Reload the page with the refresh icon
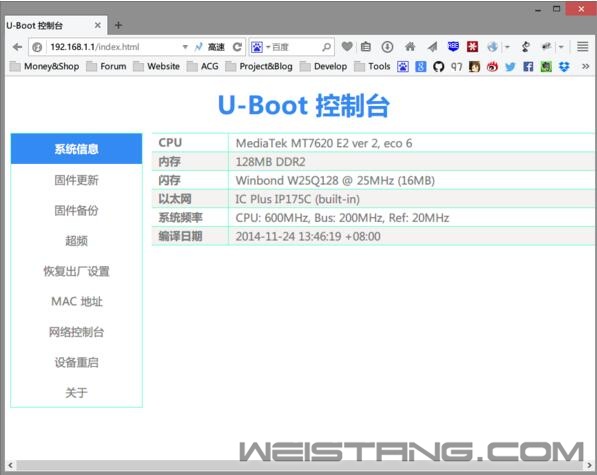The image size is (597, 475). [237, 47]
